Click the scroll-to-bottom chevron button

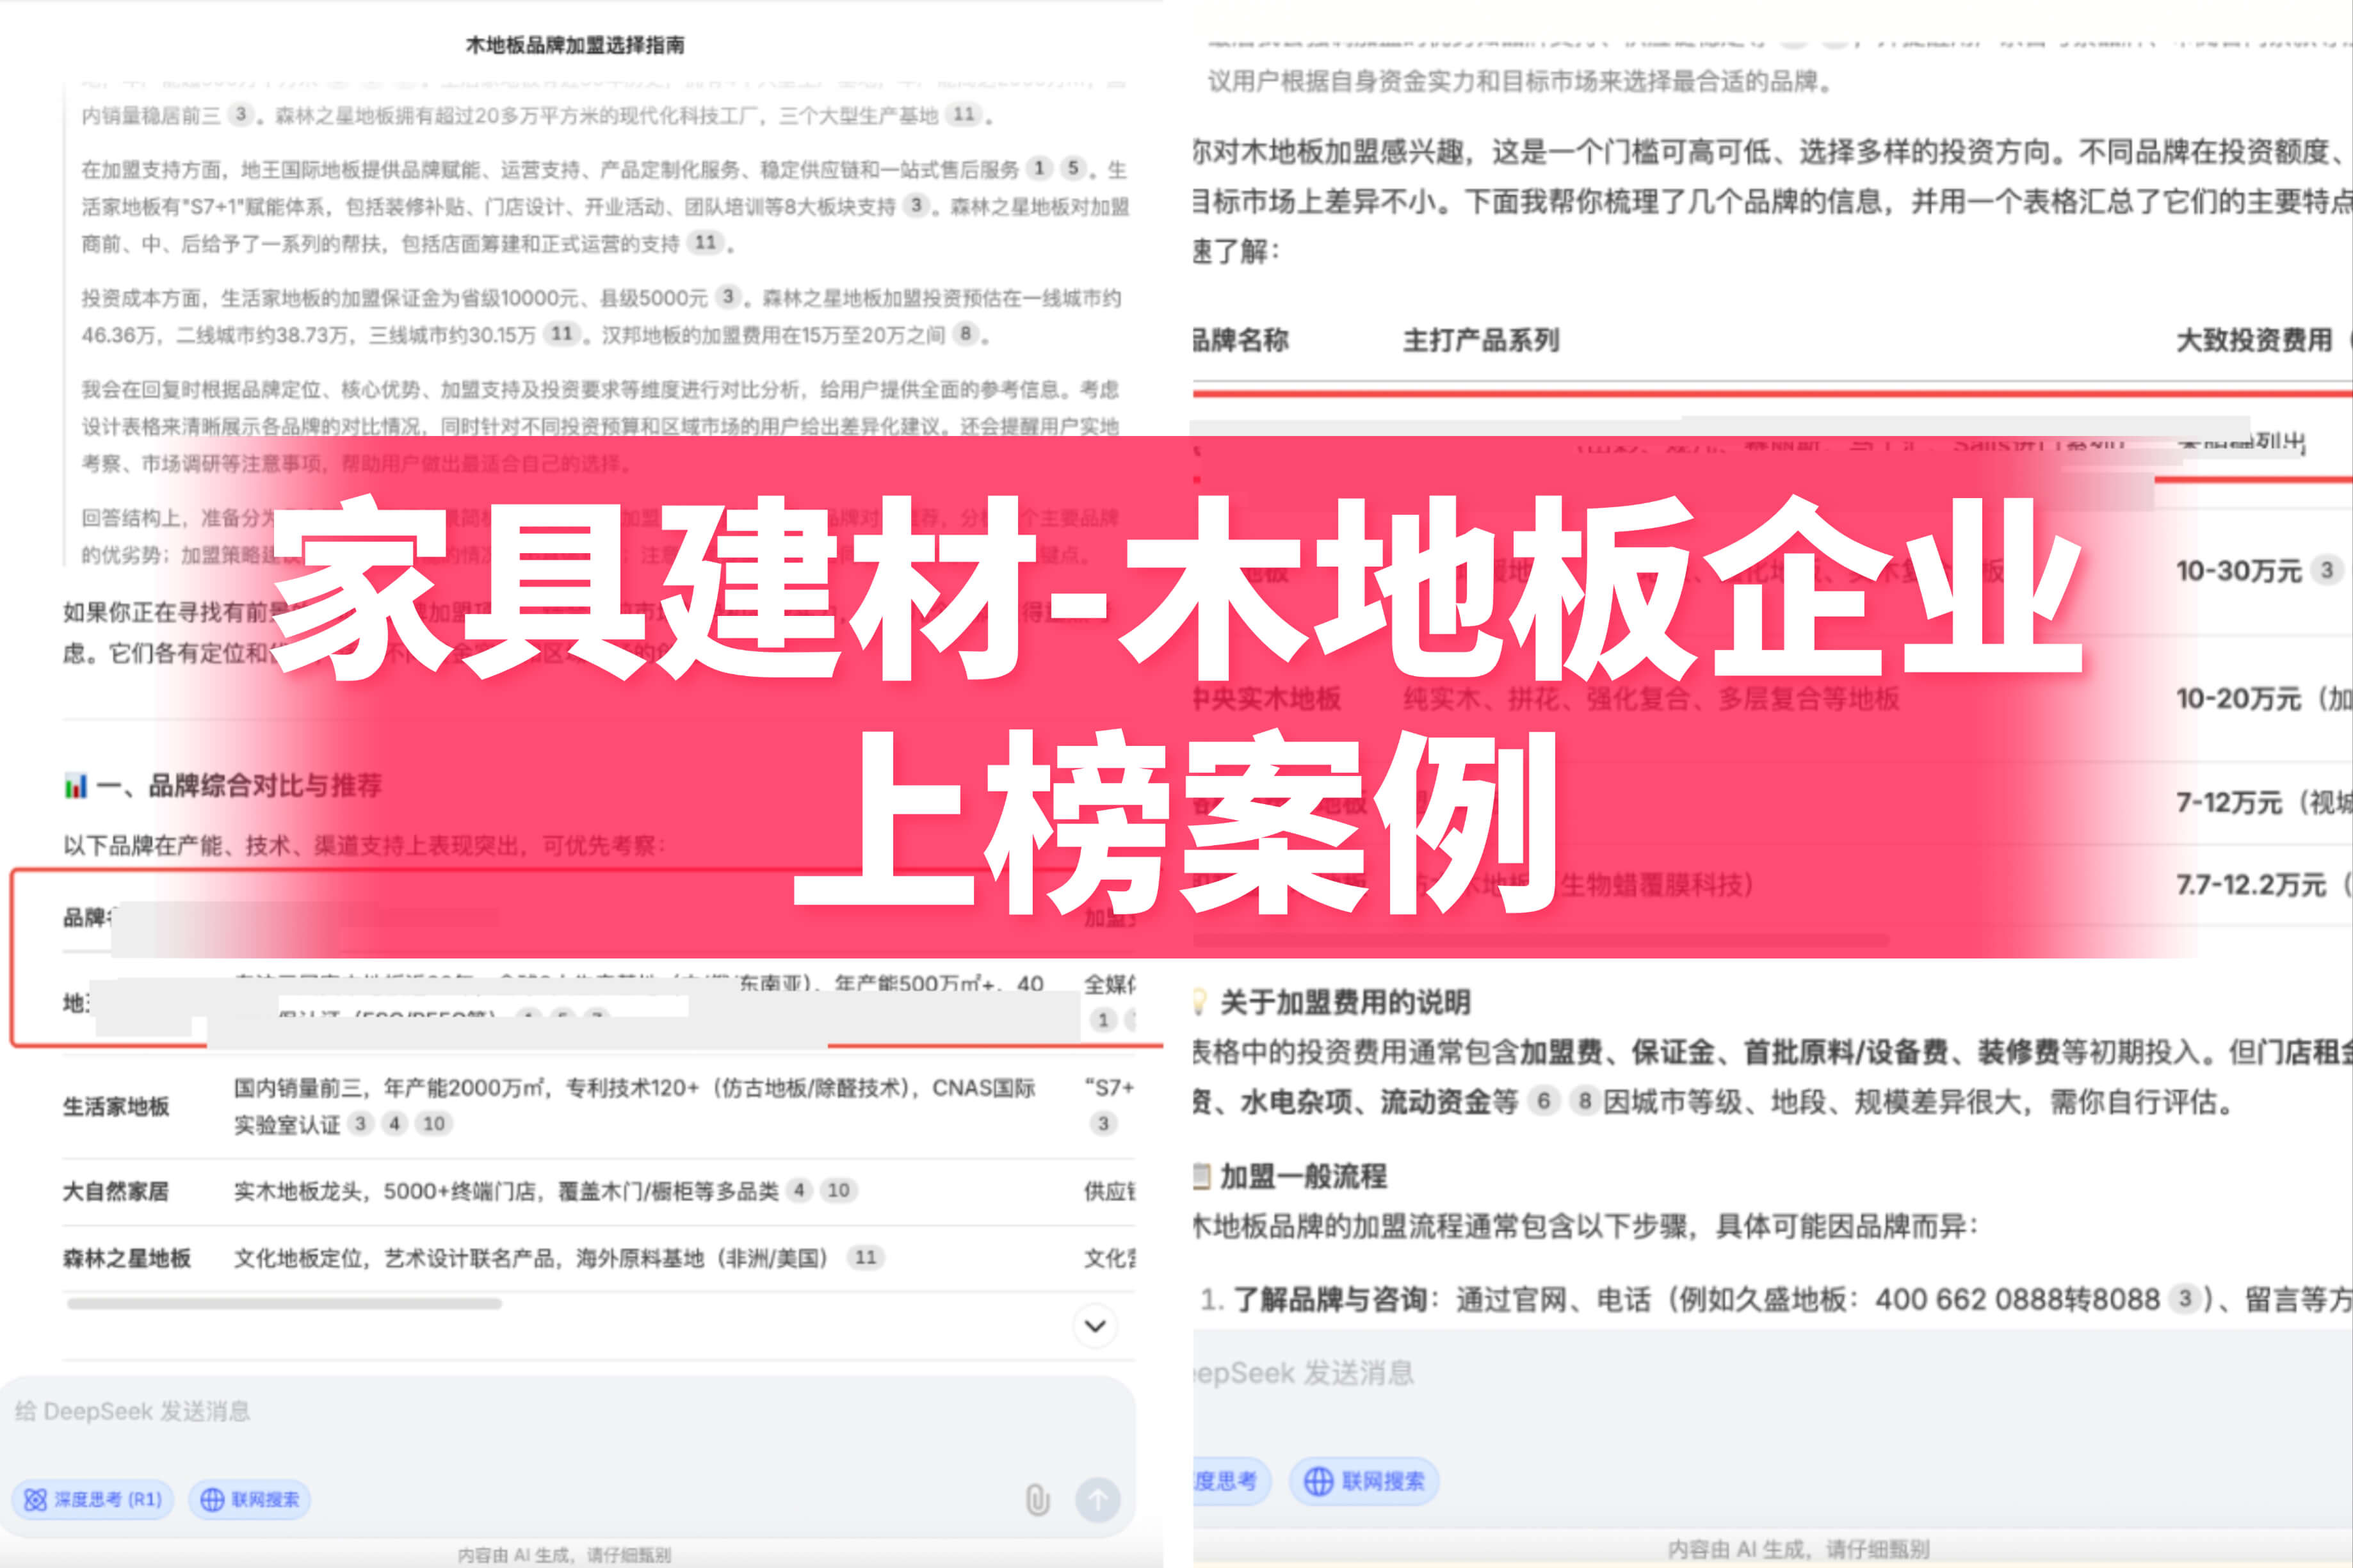(x=1095, y=1326)
